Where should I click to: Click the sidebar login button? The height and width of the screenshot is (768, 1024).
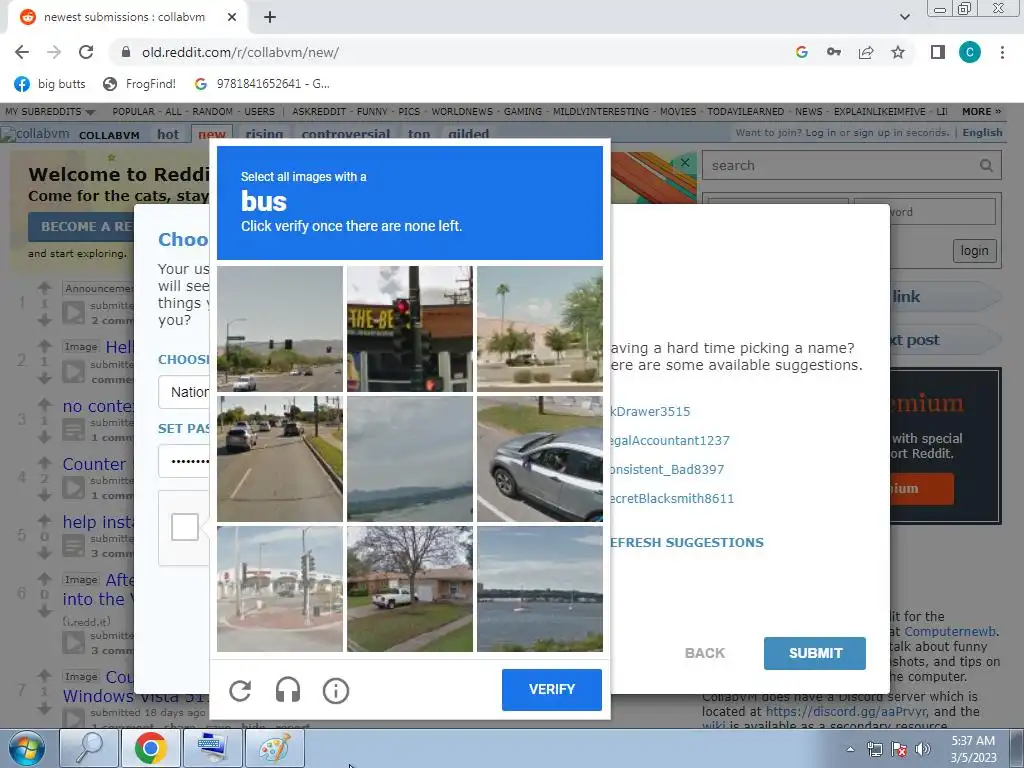974,251
